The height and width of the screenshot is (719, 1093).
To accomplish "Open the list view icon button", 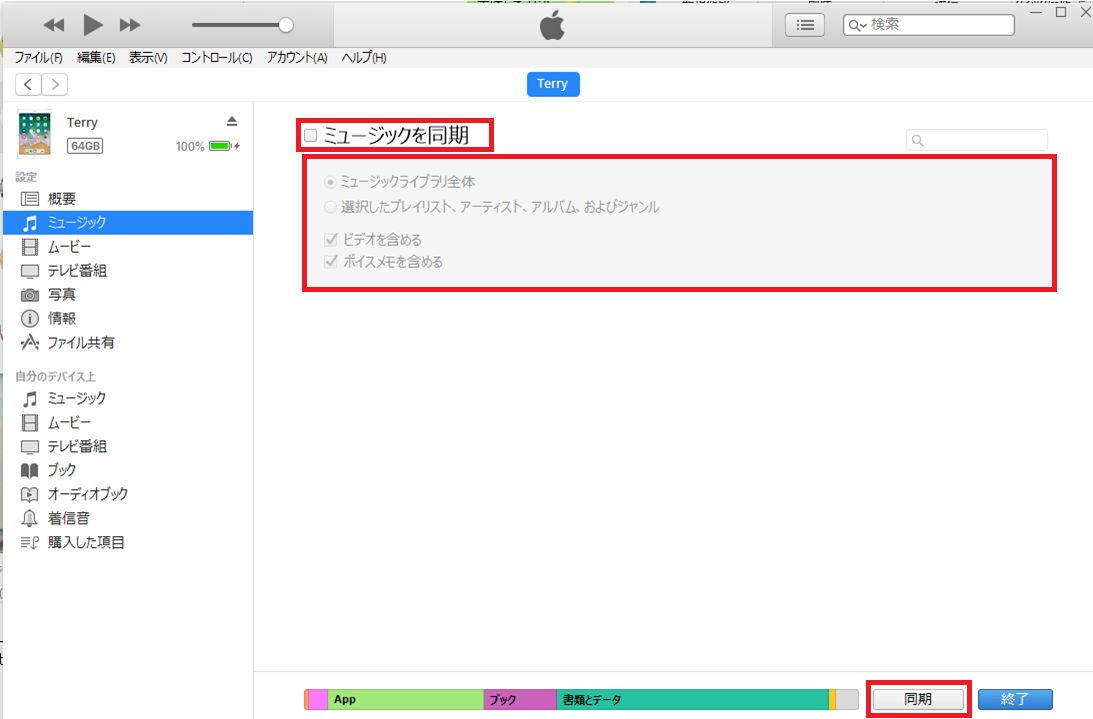I will pos(805,25).
